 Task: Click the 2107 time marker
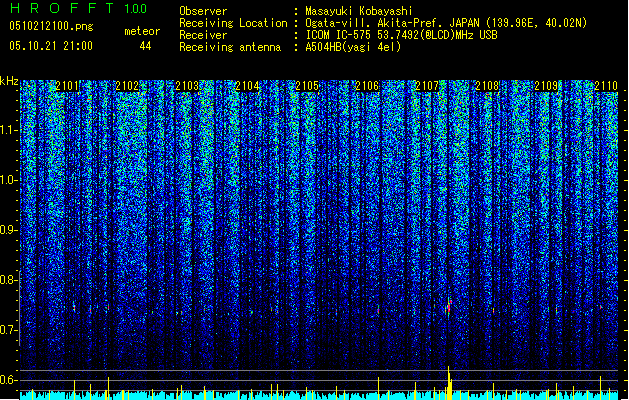pyautogui.click(x=427, y=86)
